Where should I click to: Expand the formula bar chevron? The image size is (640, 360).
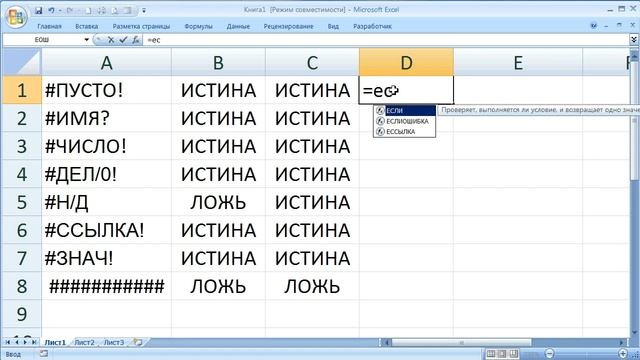click(x=634, y=40)
